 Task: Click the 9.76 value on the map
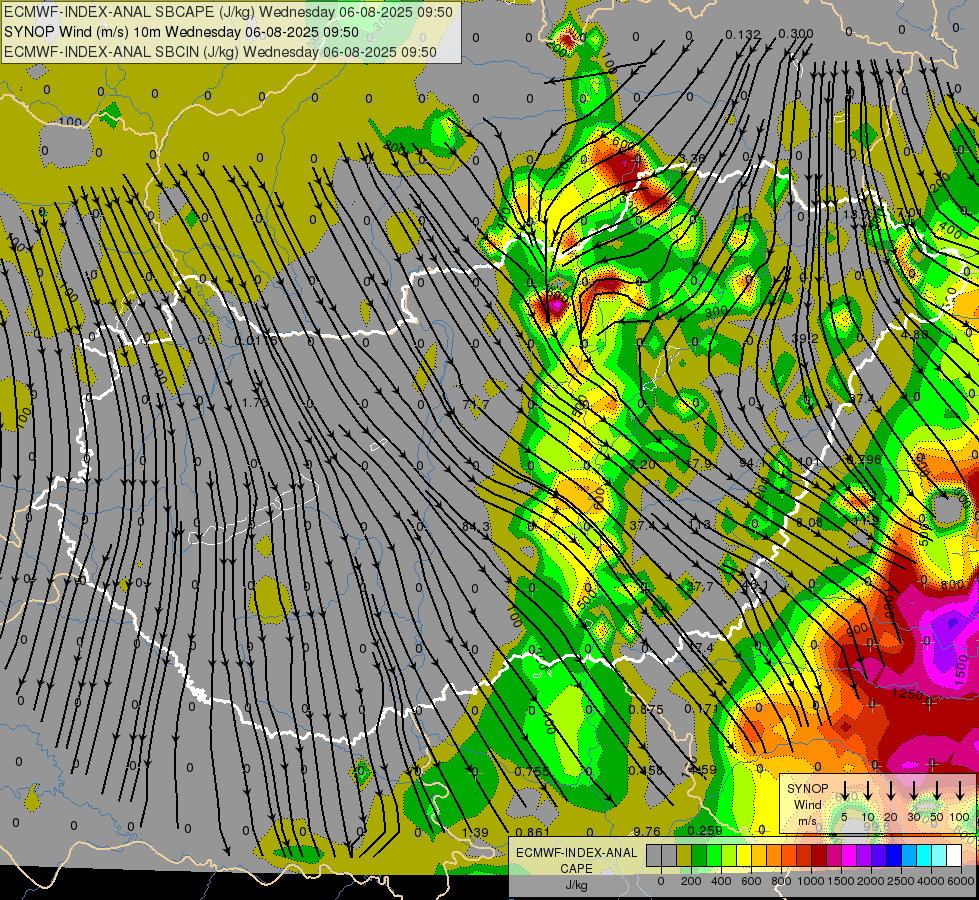pyautogui.click(x=647, y=831)
